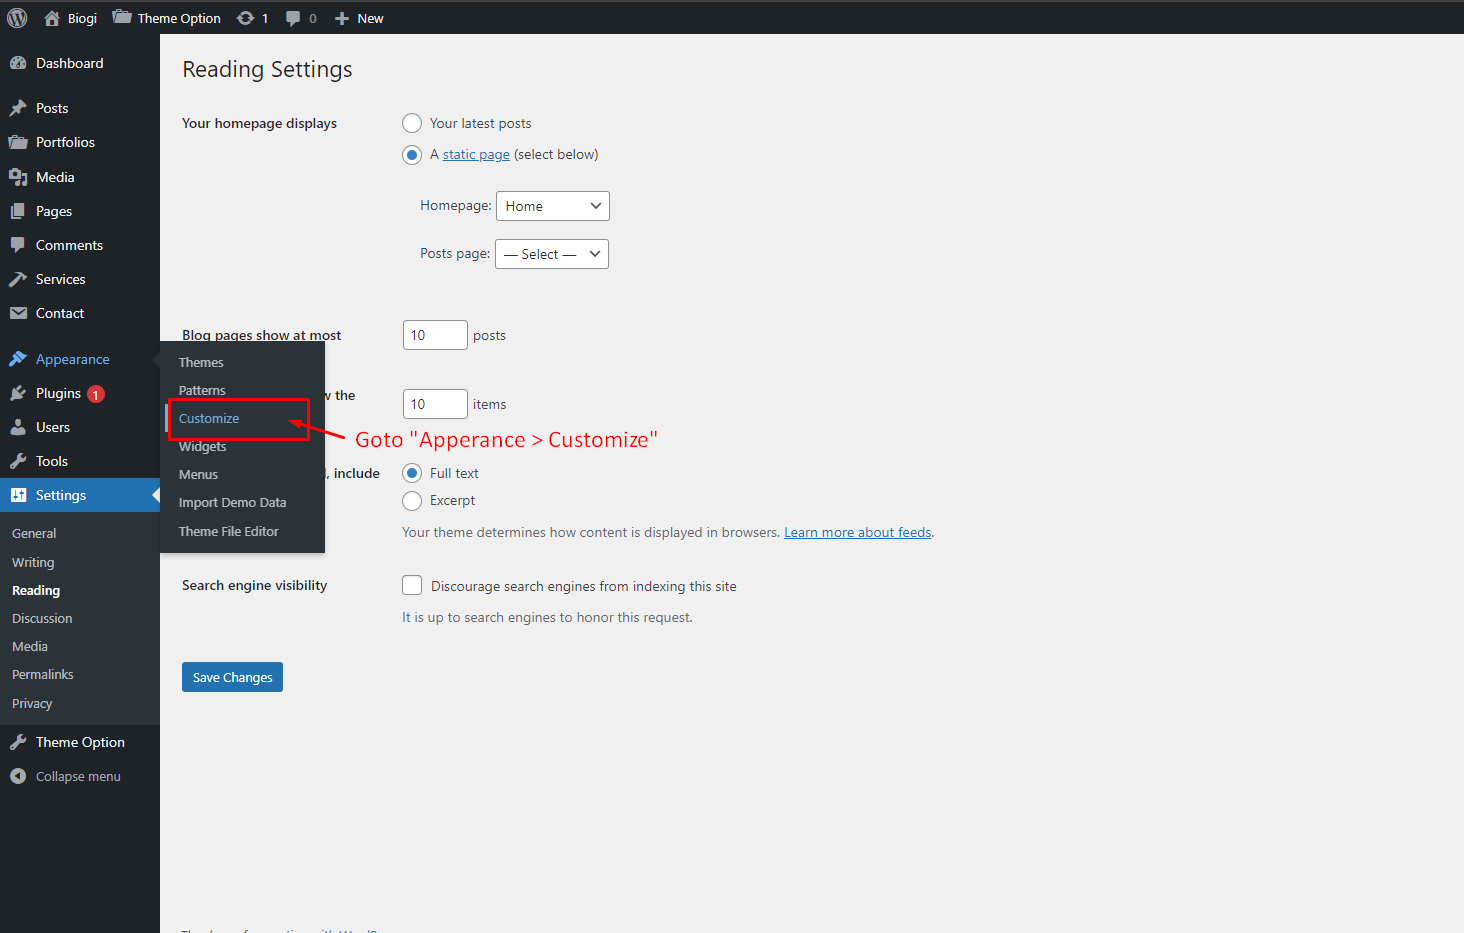Go to Writing settings submenu
The image size is (1464, 933).
33,562
